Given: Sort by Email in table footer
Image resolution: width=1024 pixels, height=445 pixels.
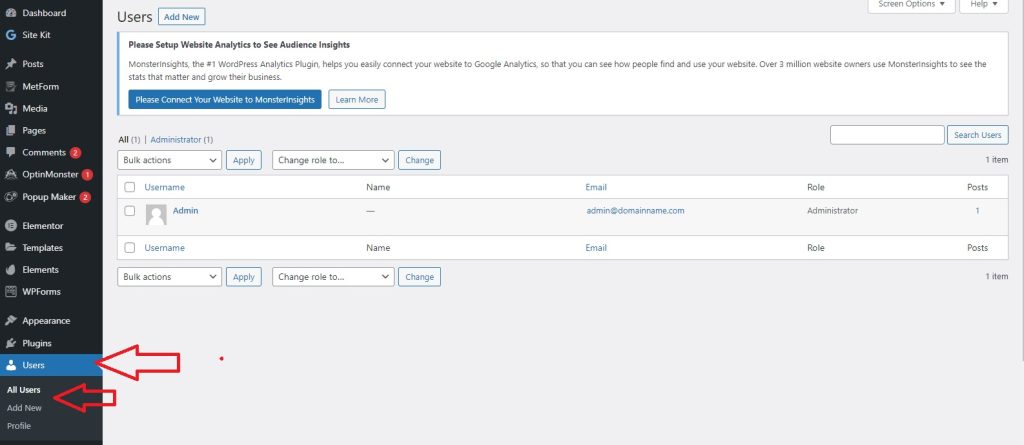Looking at the screenshot, I should click(x=596, y=248).
